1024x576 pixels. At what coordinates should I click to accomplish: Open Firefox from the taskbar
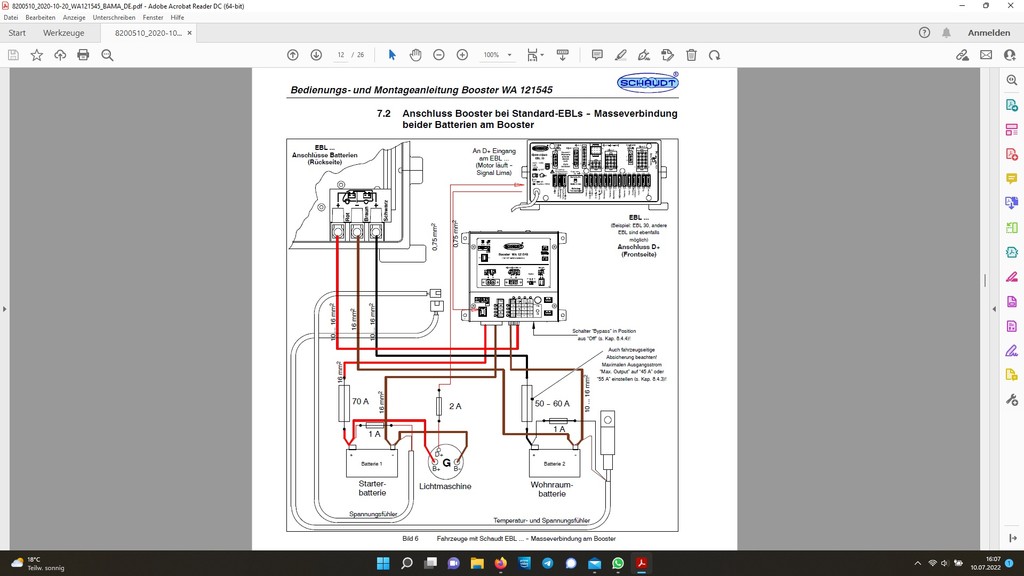pyautogui.click(x=501, y=563)
